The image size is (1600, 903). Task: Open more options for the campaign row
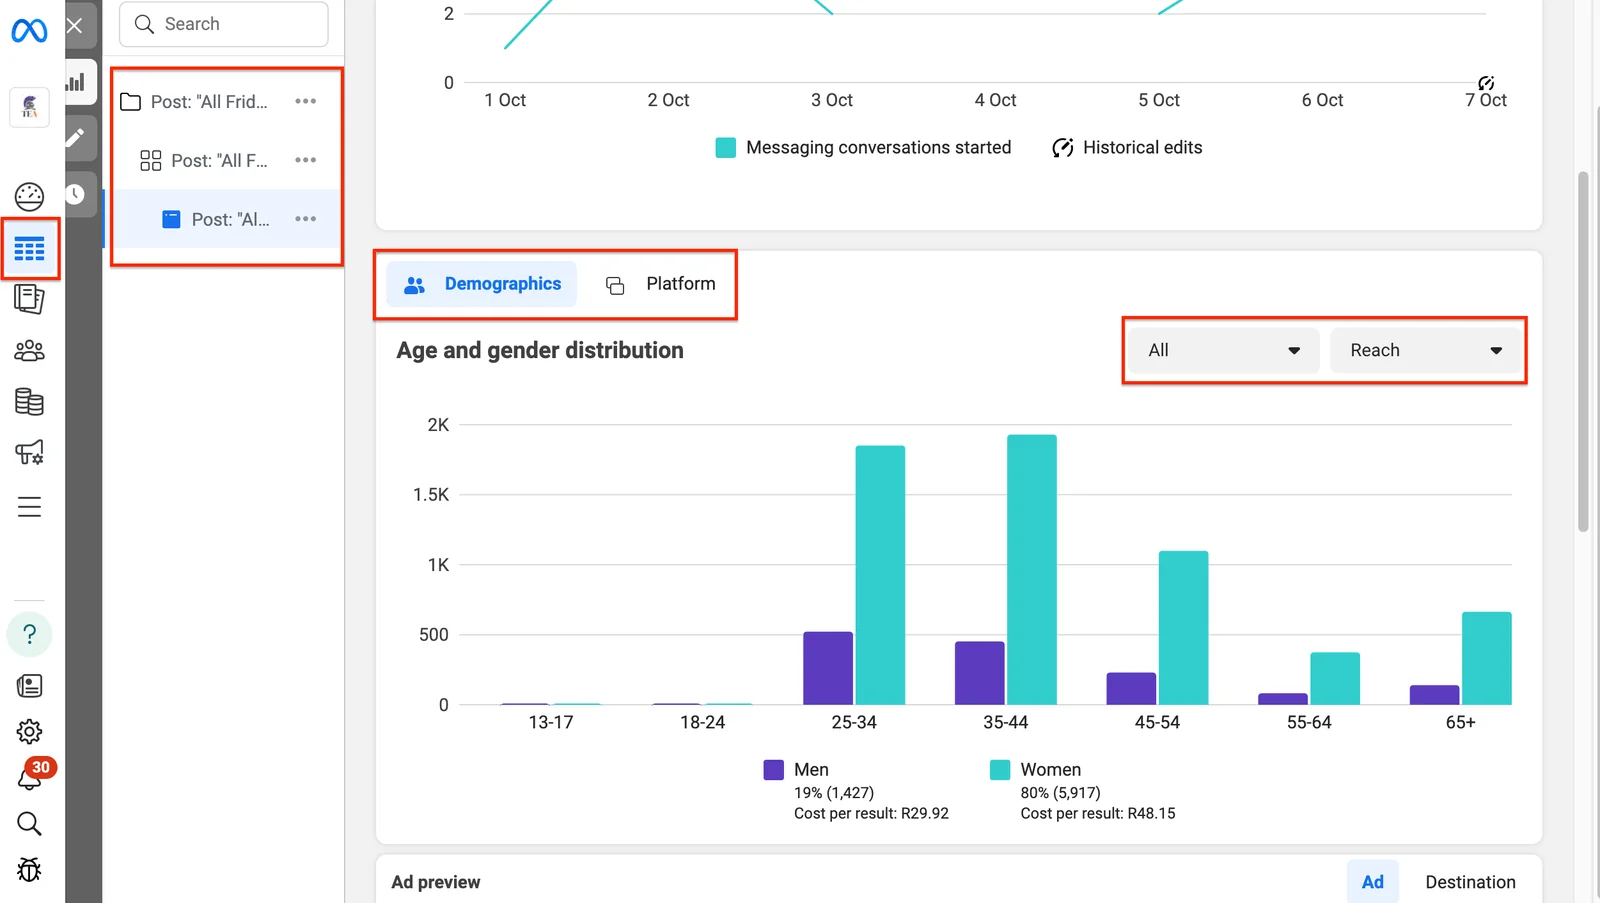[306, 102]
